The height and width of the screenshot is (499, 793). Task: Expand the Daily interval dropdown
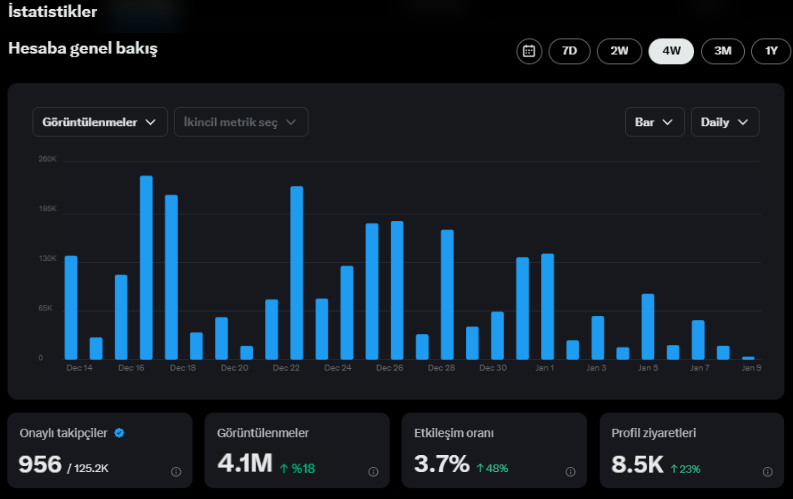725,122
